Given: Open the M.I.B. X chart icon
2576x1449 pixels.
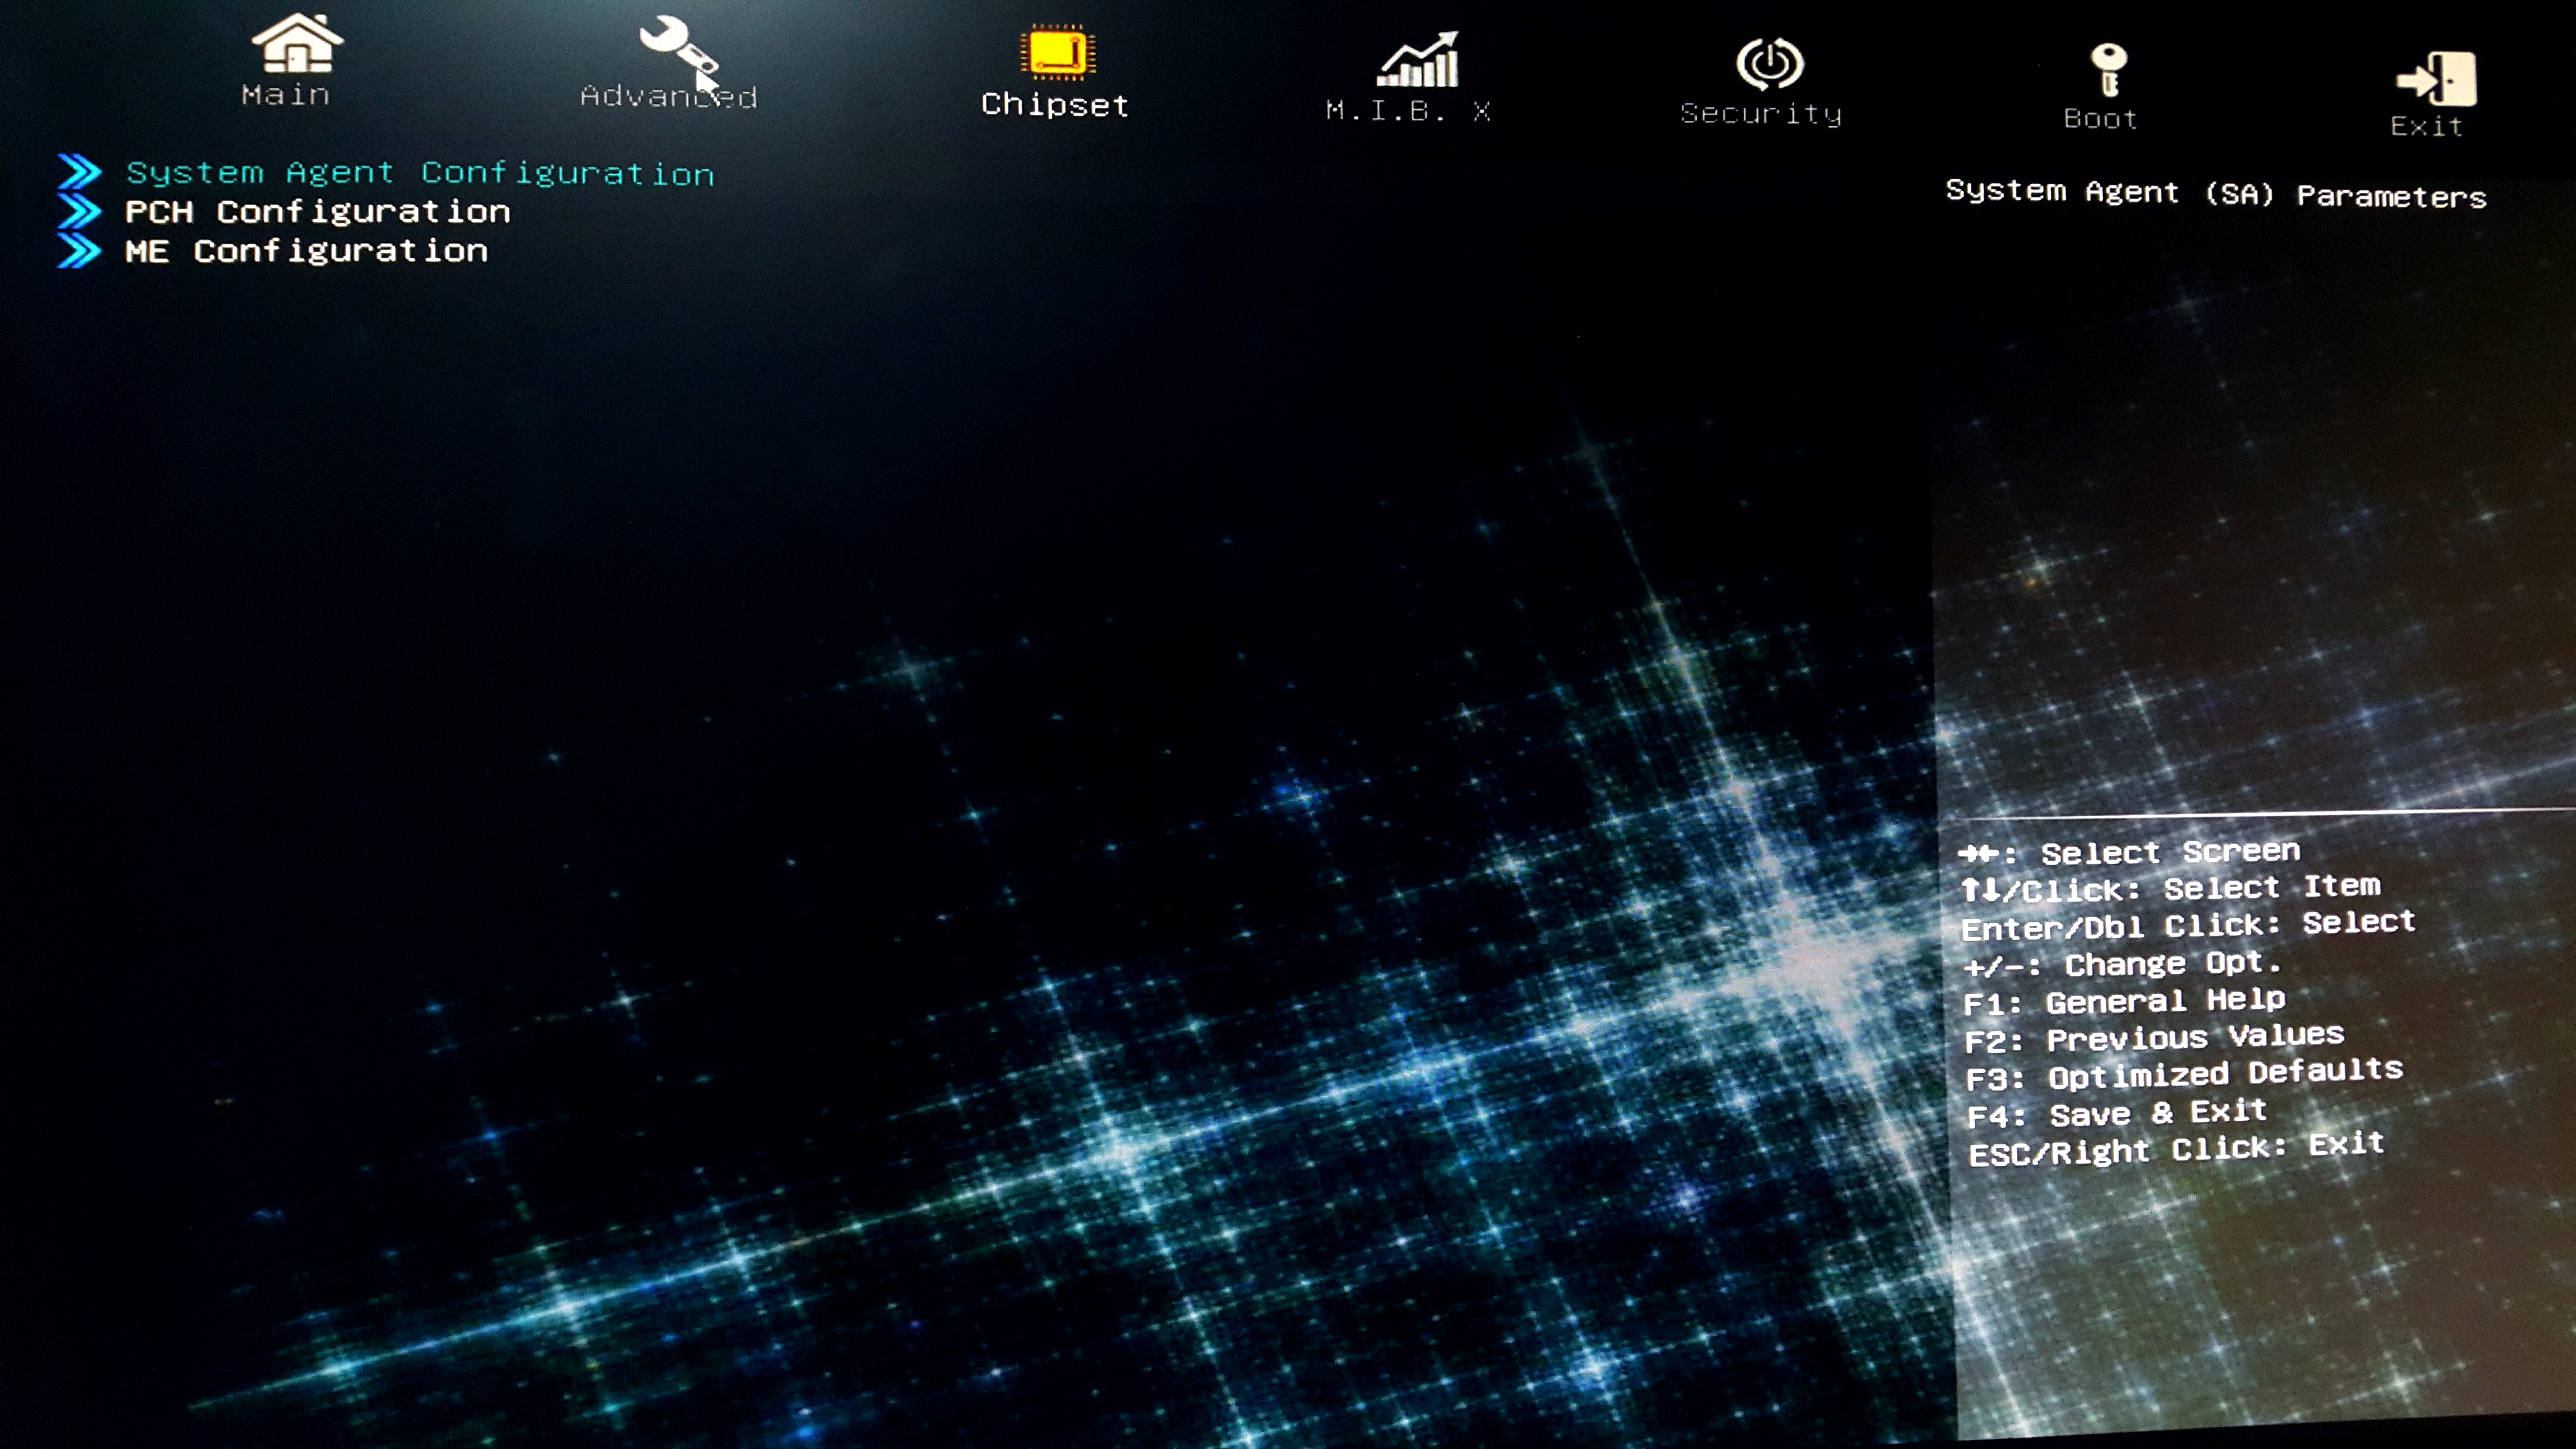Looking at the screenshot, I should pos(1417,60).
